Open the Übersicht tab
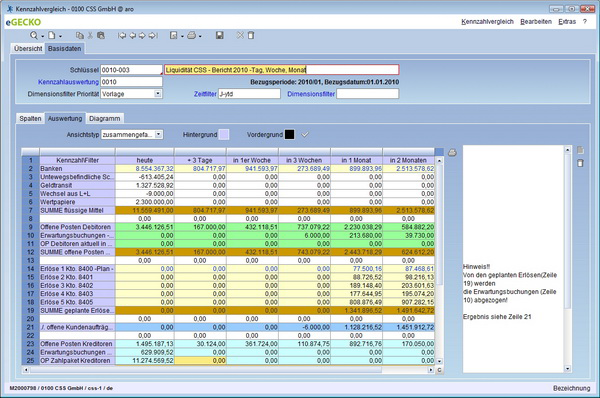Viewport: 600px width, 398px height. 28,49
